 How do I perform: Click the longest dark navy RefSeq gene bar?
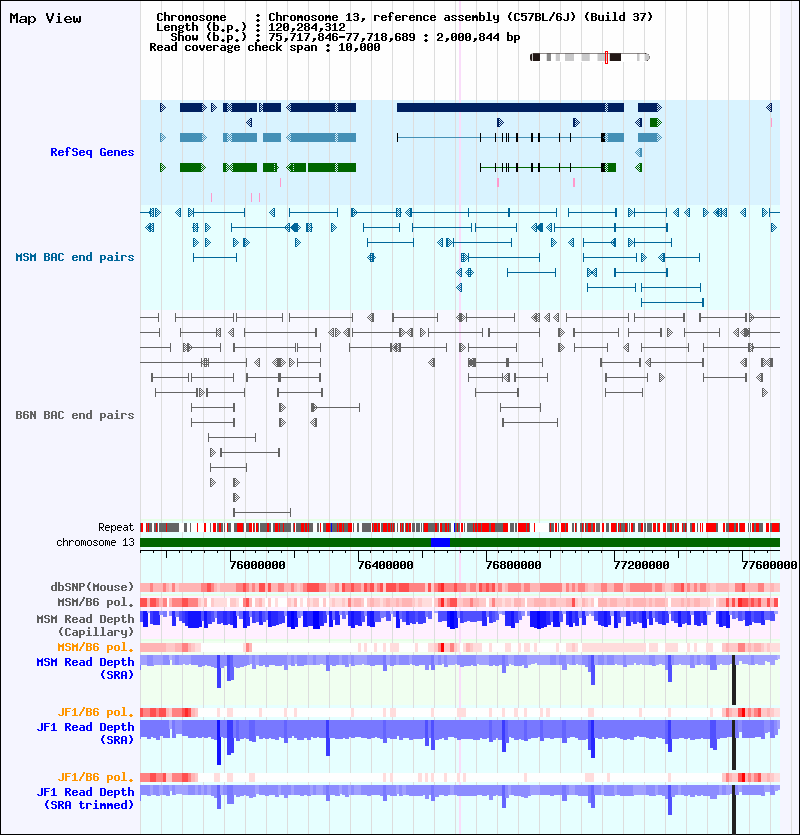tap(510, 108)
